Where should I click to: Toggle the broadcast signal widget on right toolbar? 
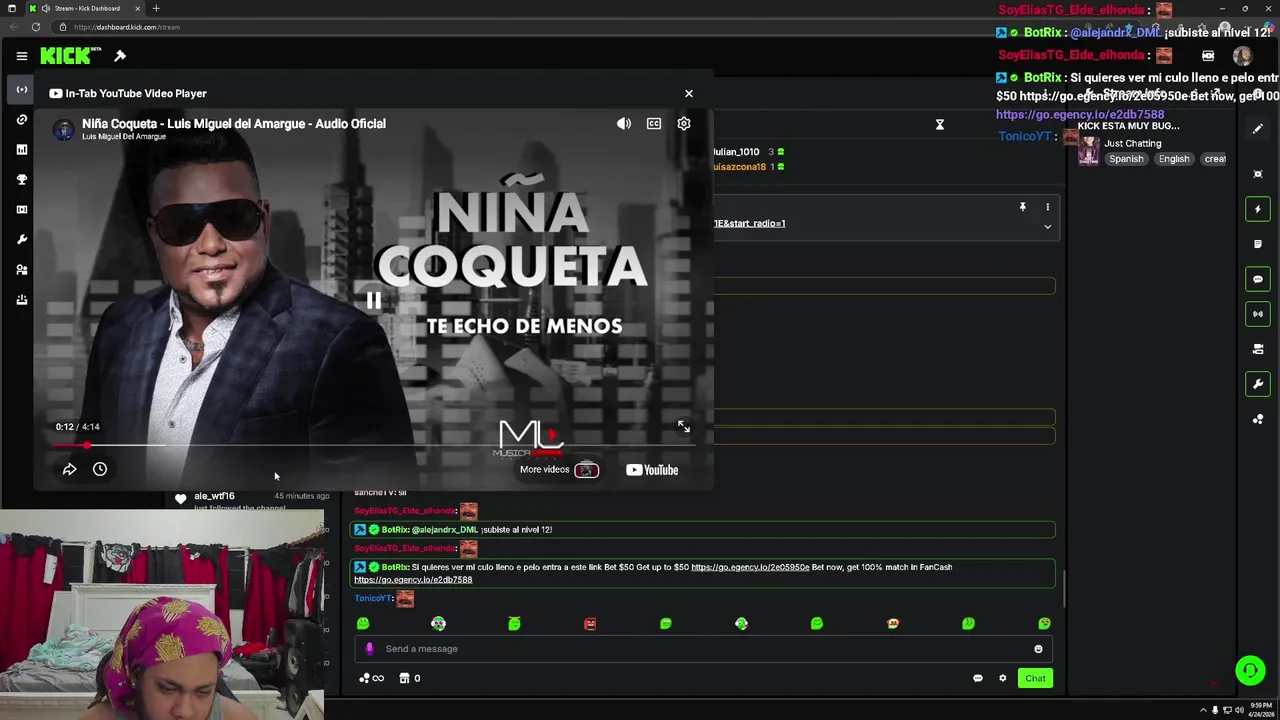click(1258, 314)
